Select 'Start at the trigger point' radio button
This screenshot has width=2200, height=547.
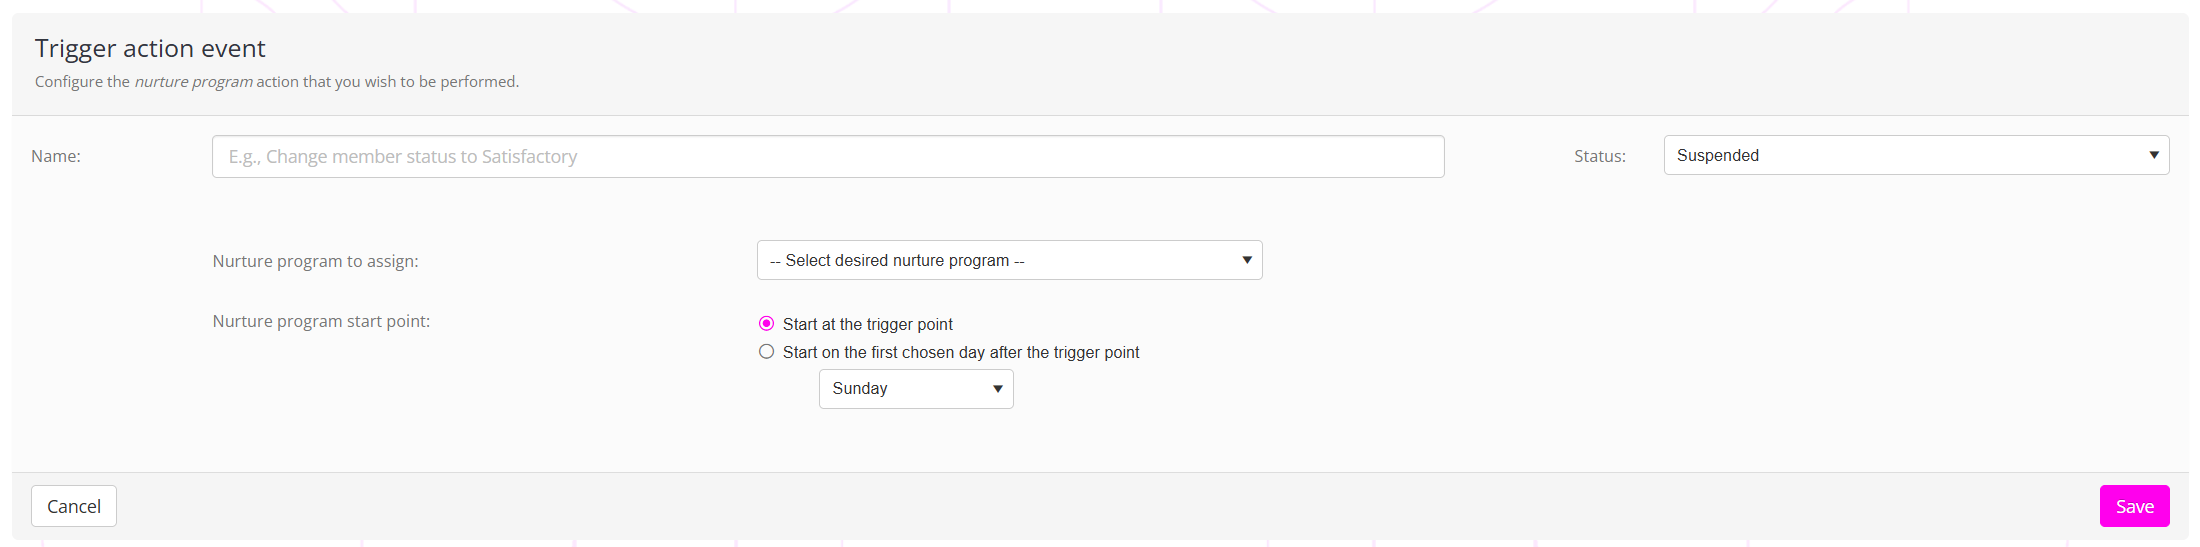pos(767,324)
